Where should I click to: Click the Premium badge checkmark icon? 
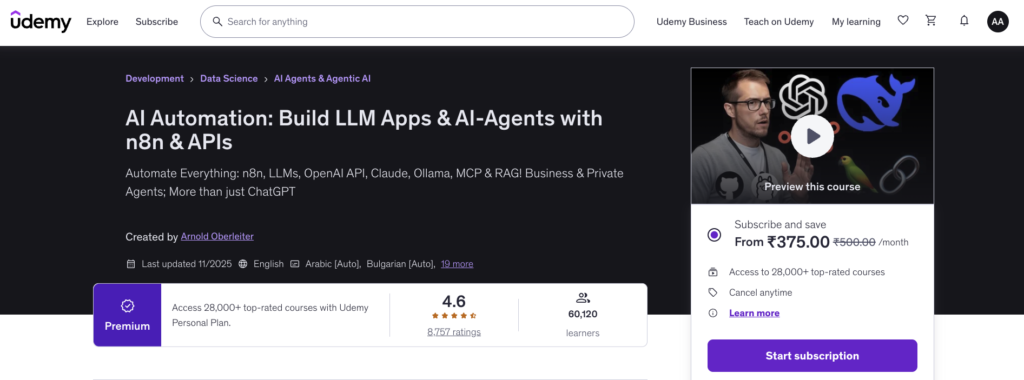(127, 306)
